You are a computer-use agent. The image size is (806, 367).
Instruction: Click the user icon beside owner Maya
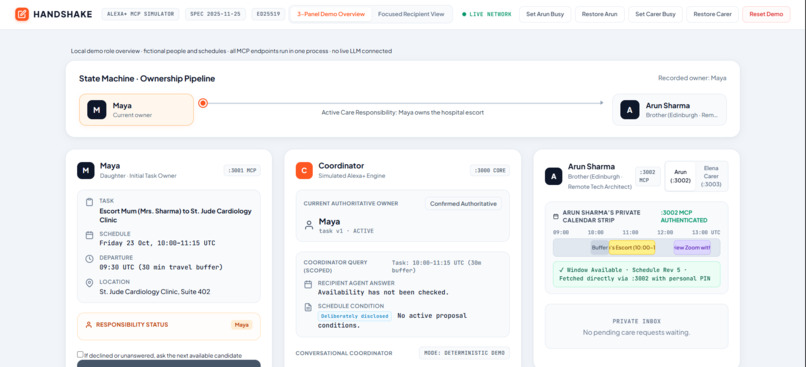point(309,225)
